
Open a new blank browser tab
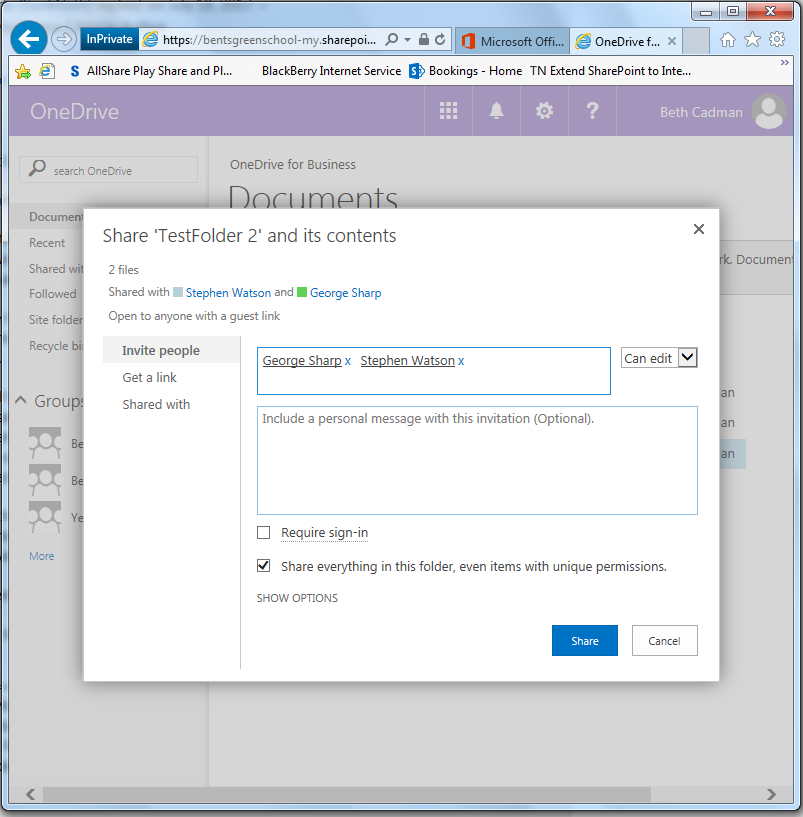click(x=696, y=41)
